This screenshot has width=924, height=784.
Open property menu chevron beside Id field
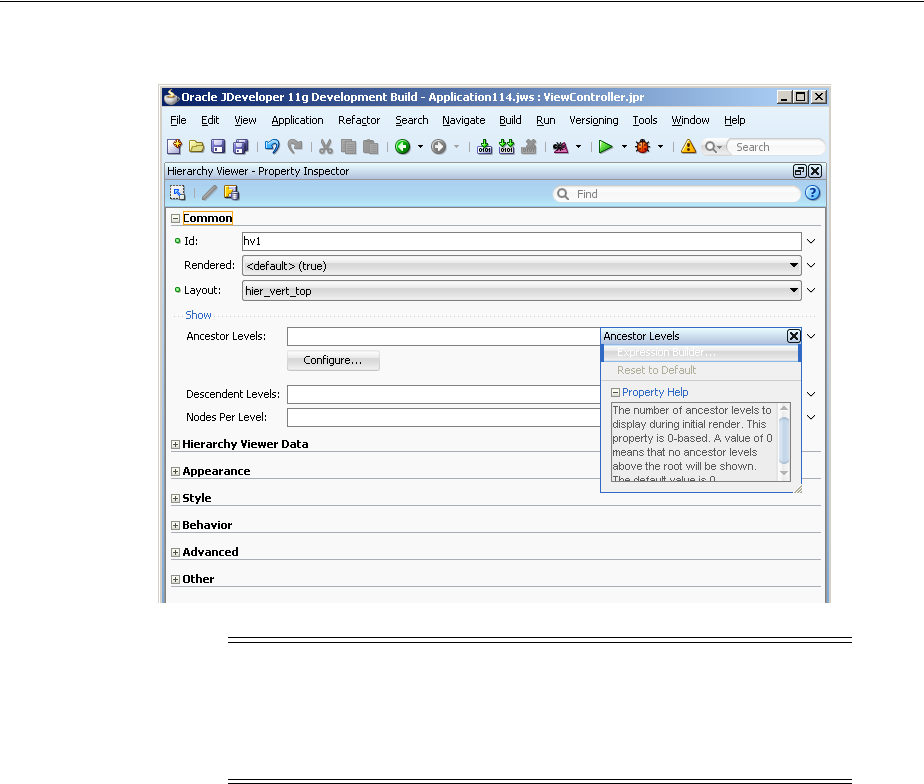tap(811, 241)
